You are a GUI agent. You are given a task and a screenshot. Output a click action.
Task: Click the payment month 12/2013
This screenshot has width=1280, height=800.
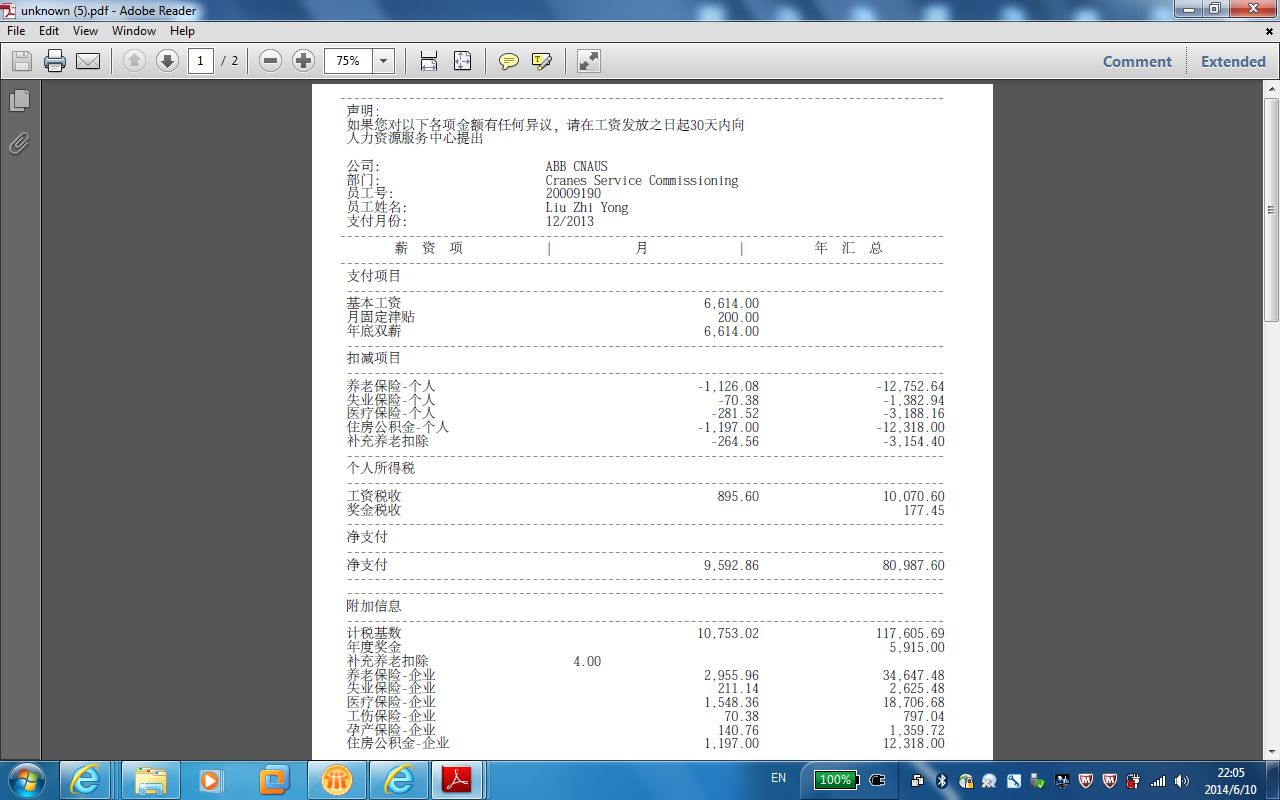pyautogui.click(x=570, y=222)
